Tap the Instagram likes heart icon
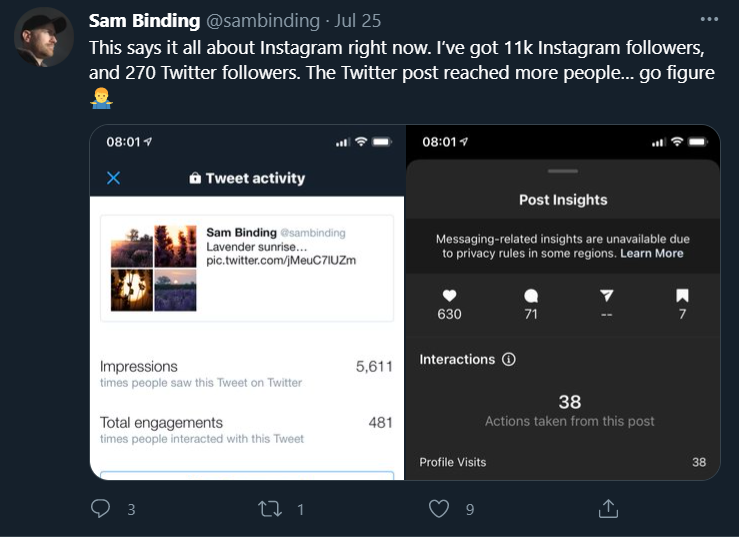The height and width of the screenshot is (537, 739). [450, 296]
